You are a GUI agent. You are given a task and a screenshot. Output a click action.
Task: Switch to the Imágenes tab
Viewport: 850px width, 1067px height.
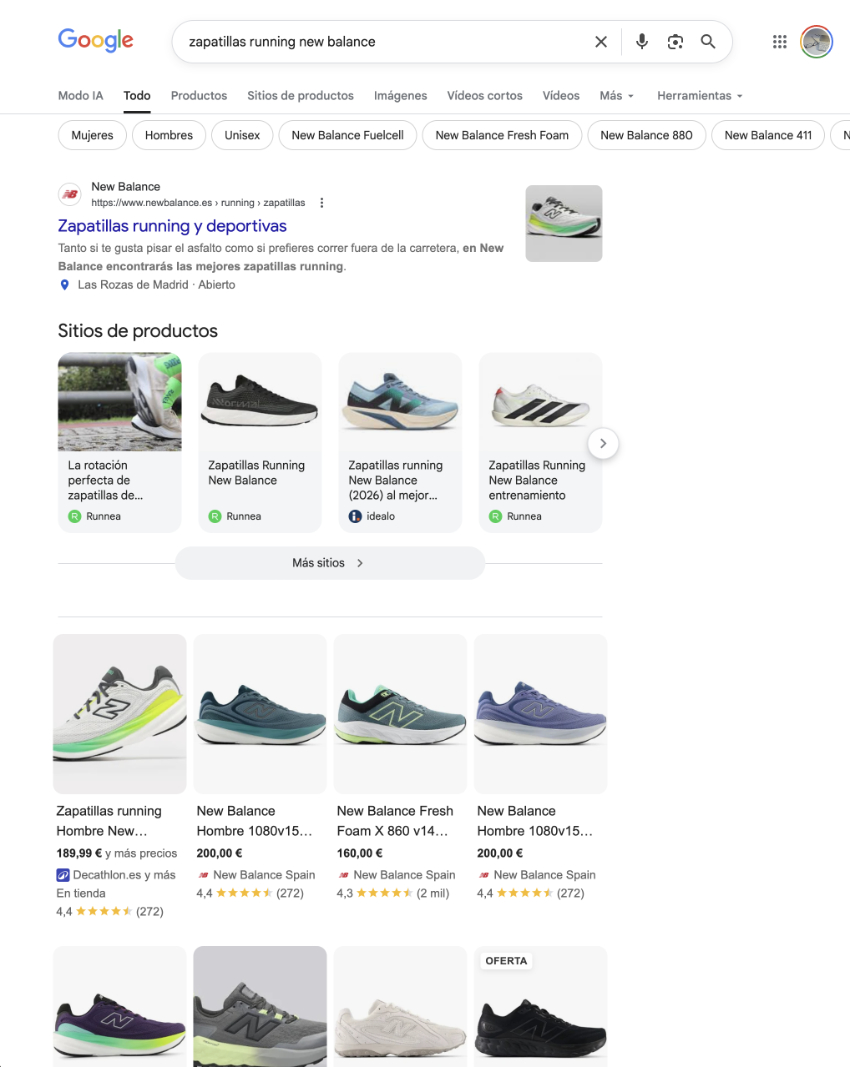pyautogui.click(x=400, y=96)
